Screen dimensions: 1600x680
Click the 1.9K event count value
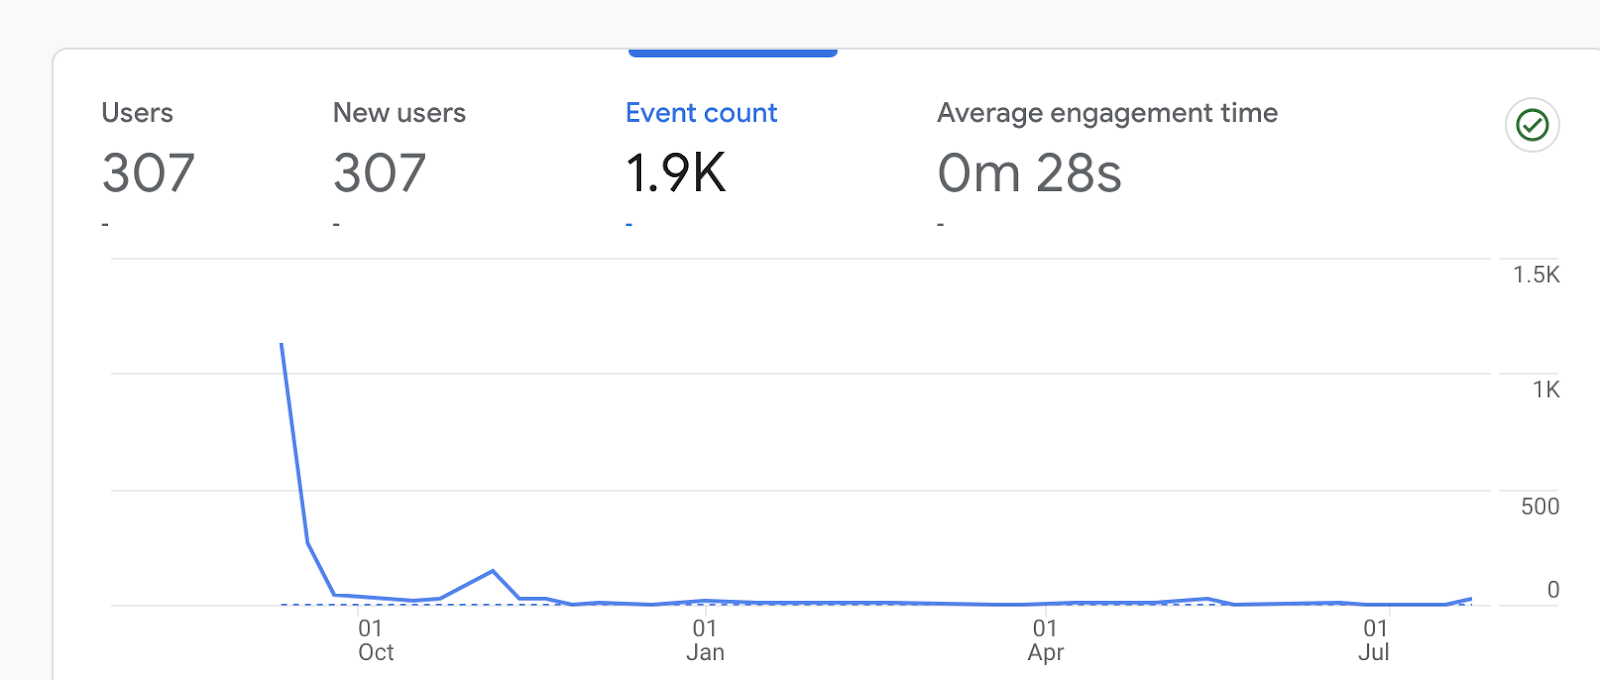[676, 173]
